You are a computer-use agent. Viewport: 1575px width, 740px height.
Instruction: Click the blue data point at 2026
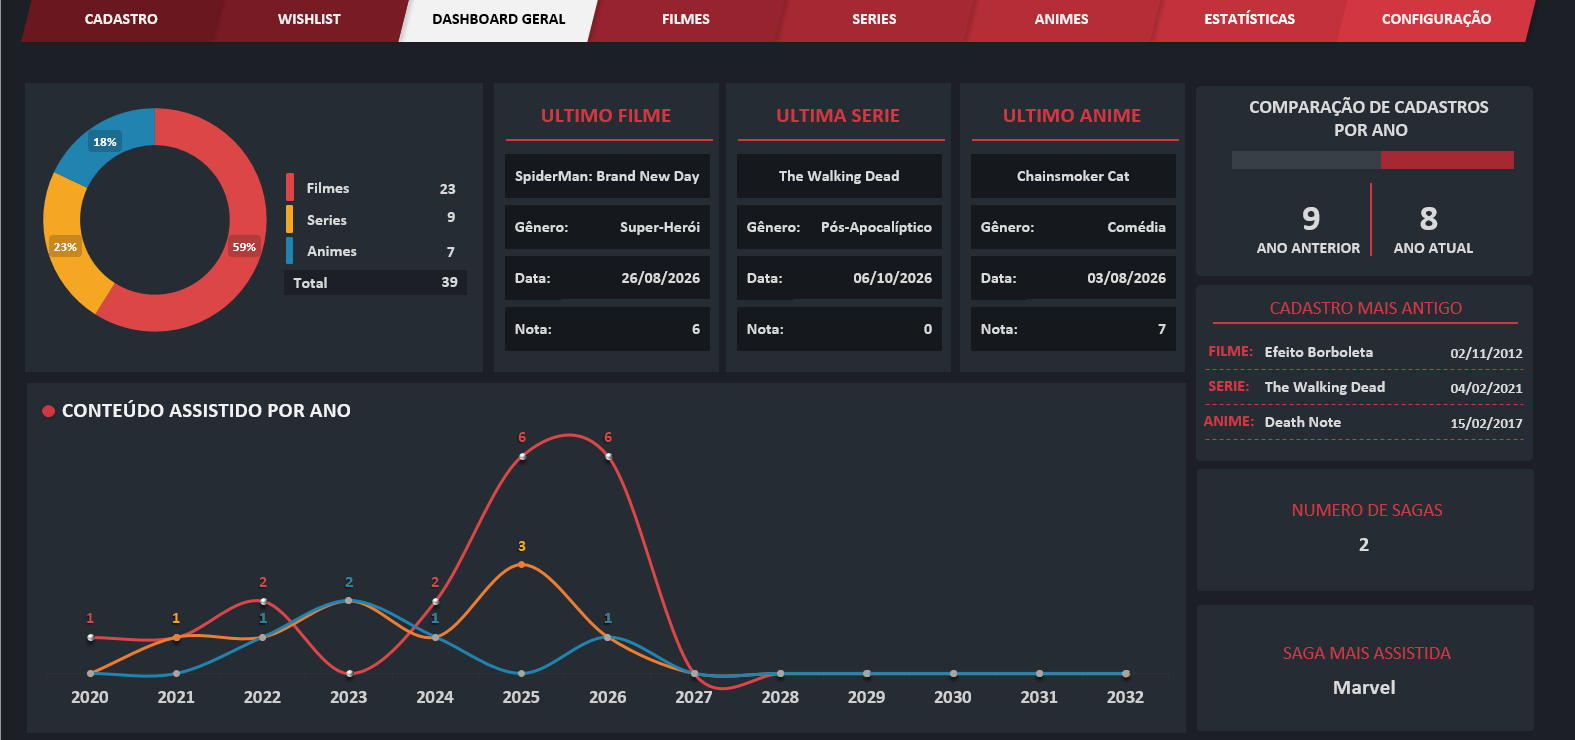point(608,637)
